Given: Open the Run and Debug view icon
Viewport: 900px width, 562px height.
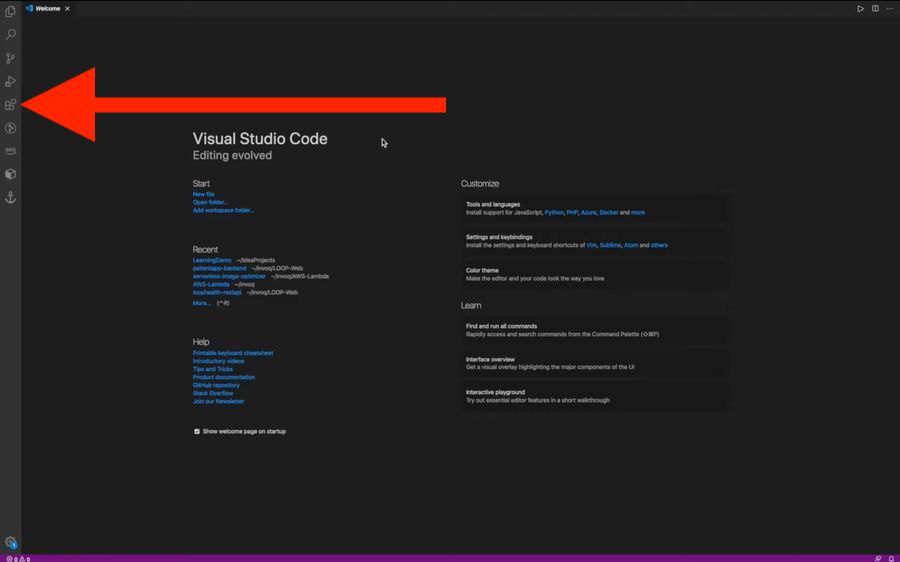Looking at the screenshot, I should (10, 82).
